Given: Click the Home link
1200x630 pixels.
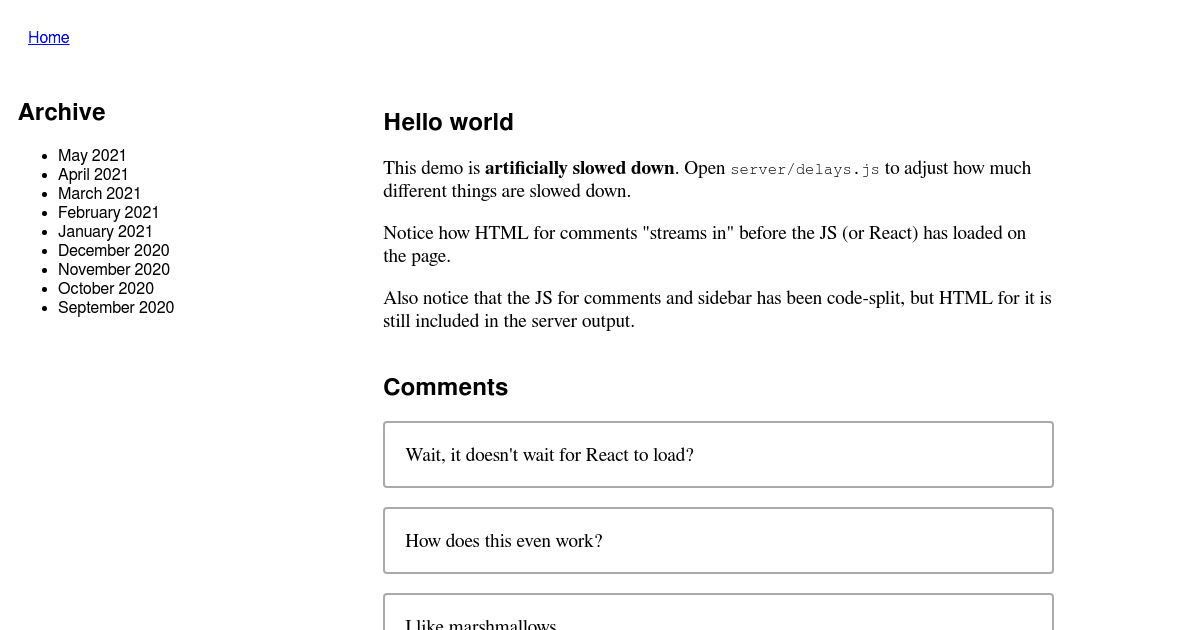Looking at the screenshot, I should 48,37.
